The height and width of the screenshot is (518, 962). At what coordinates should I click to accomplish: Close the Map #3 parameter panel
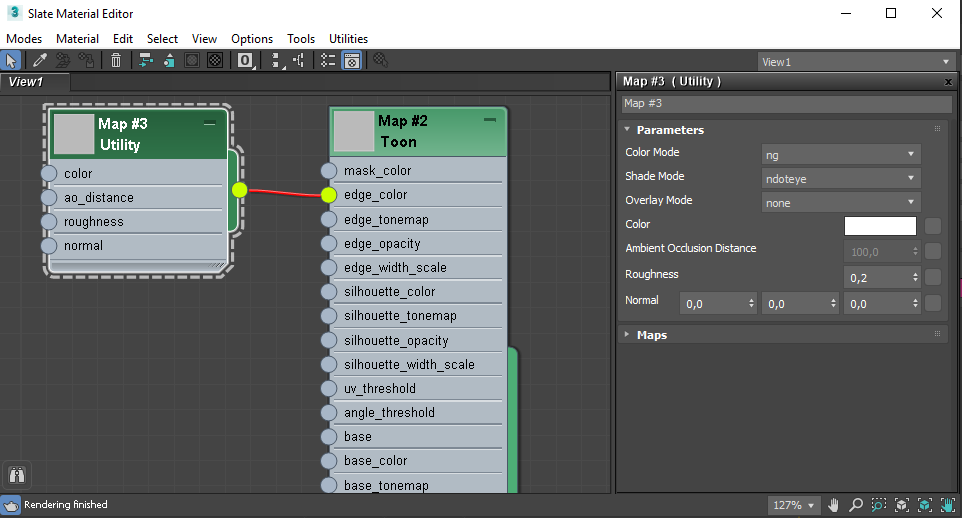(x=948, y=82)
